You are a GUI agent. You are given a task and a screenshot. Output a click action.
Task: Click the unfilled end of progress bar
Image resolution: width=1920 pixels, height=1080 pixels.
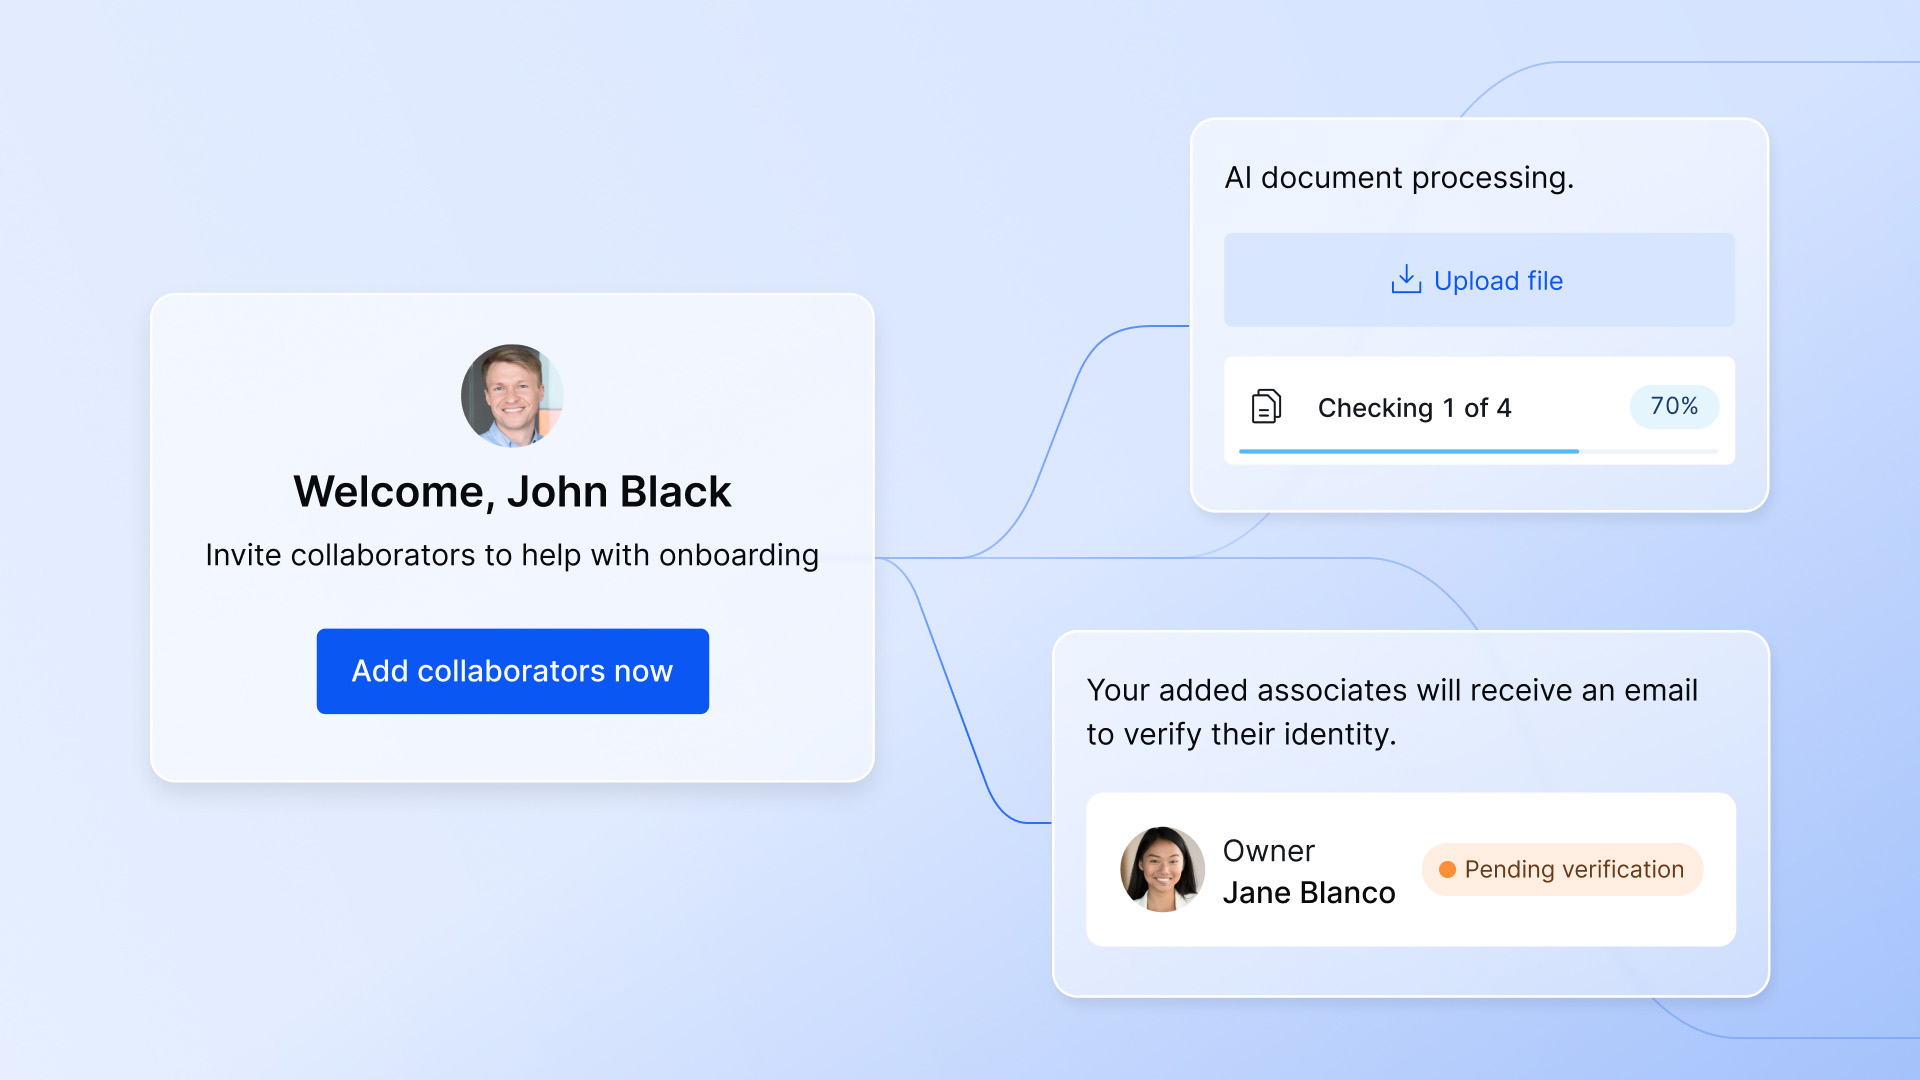tap(1650, 452)
